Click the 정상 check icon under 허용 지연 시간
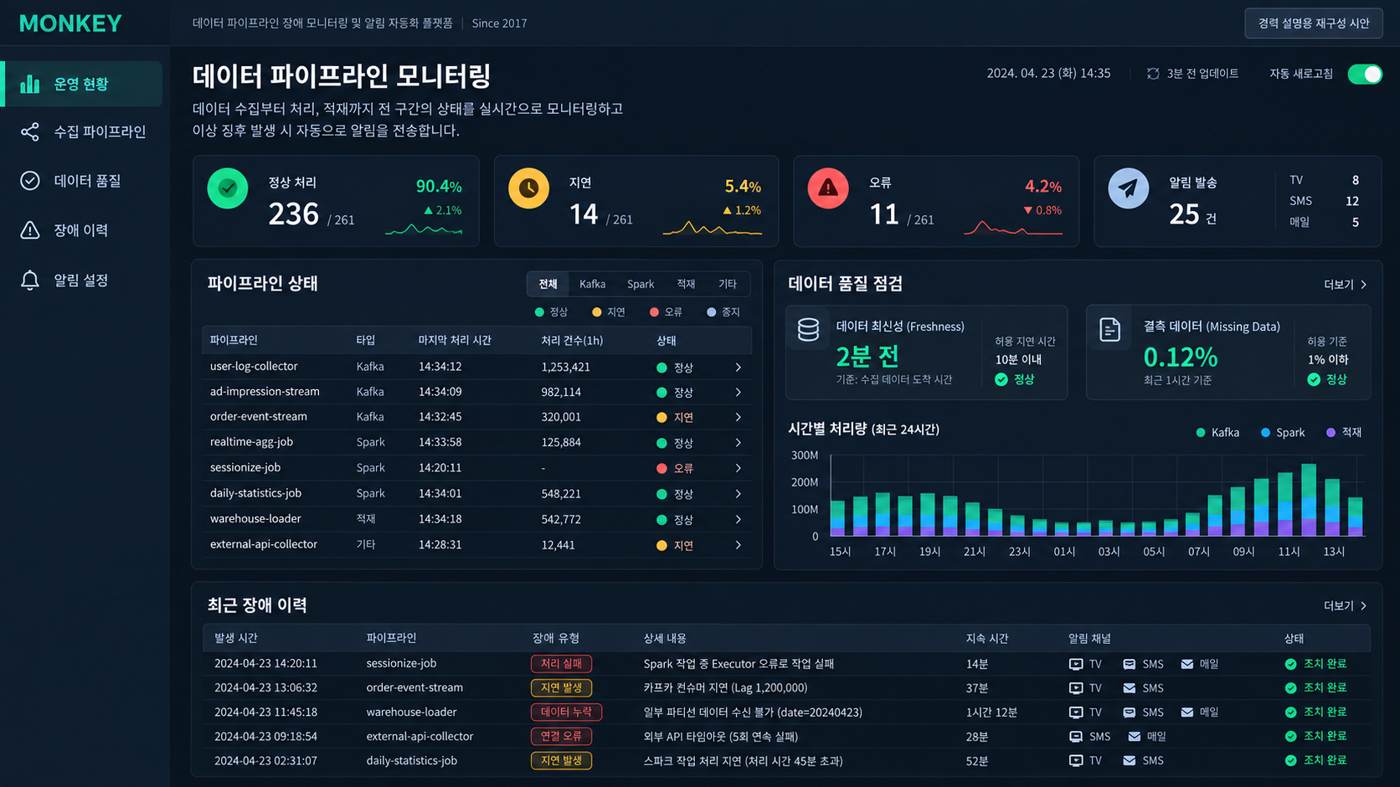Image resolution: width=1400 pixels, height=787 pixels. click(x=1001, y=379)
